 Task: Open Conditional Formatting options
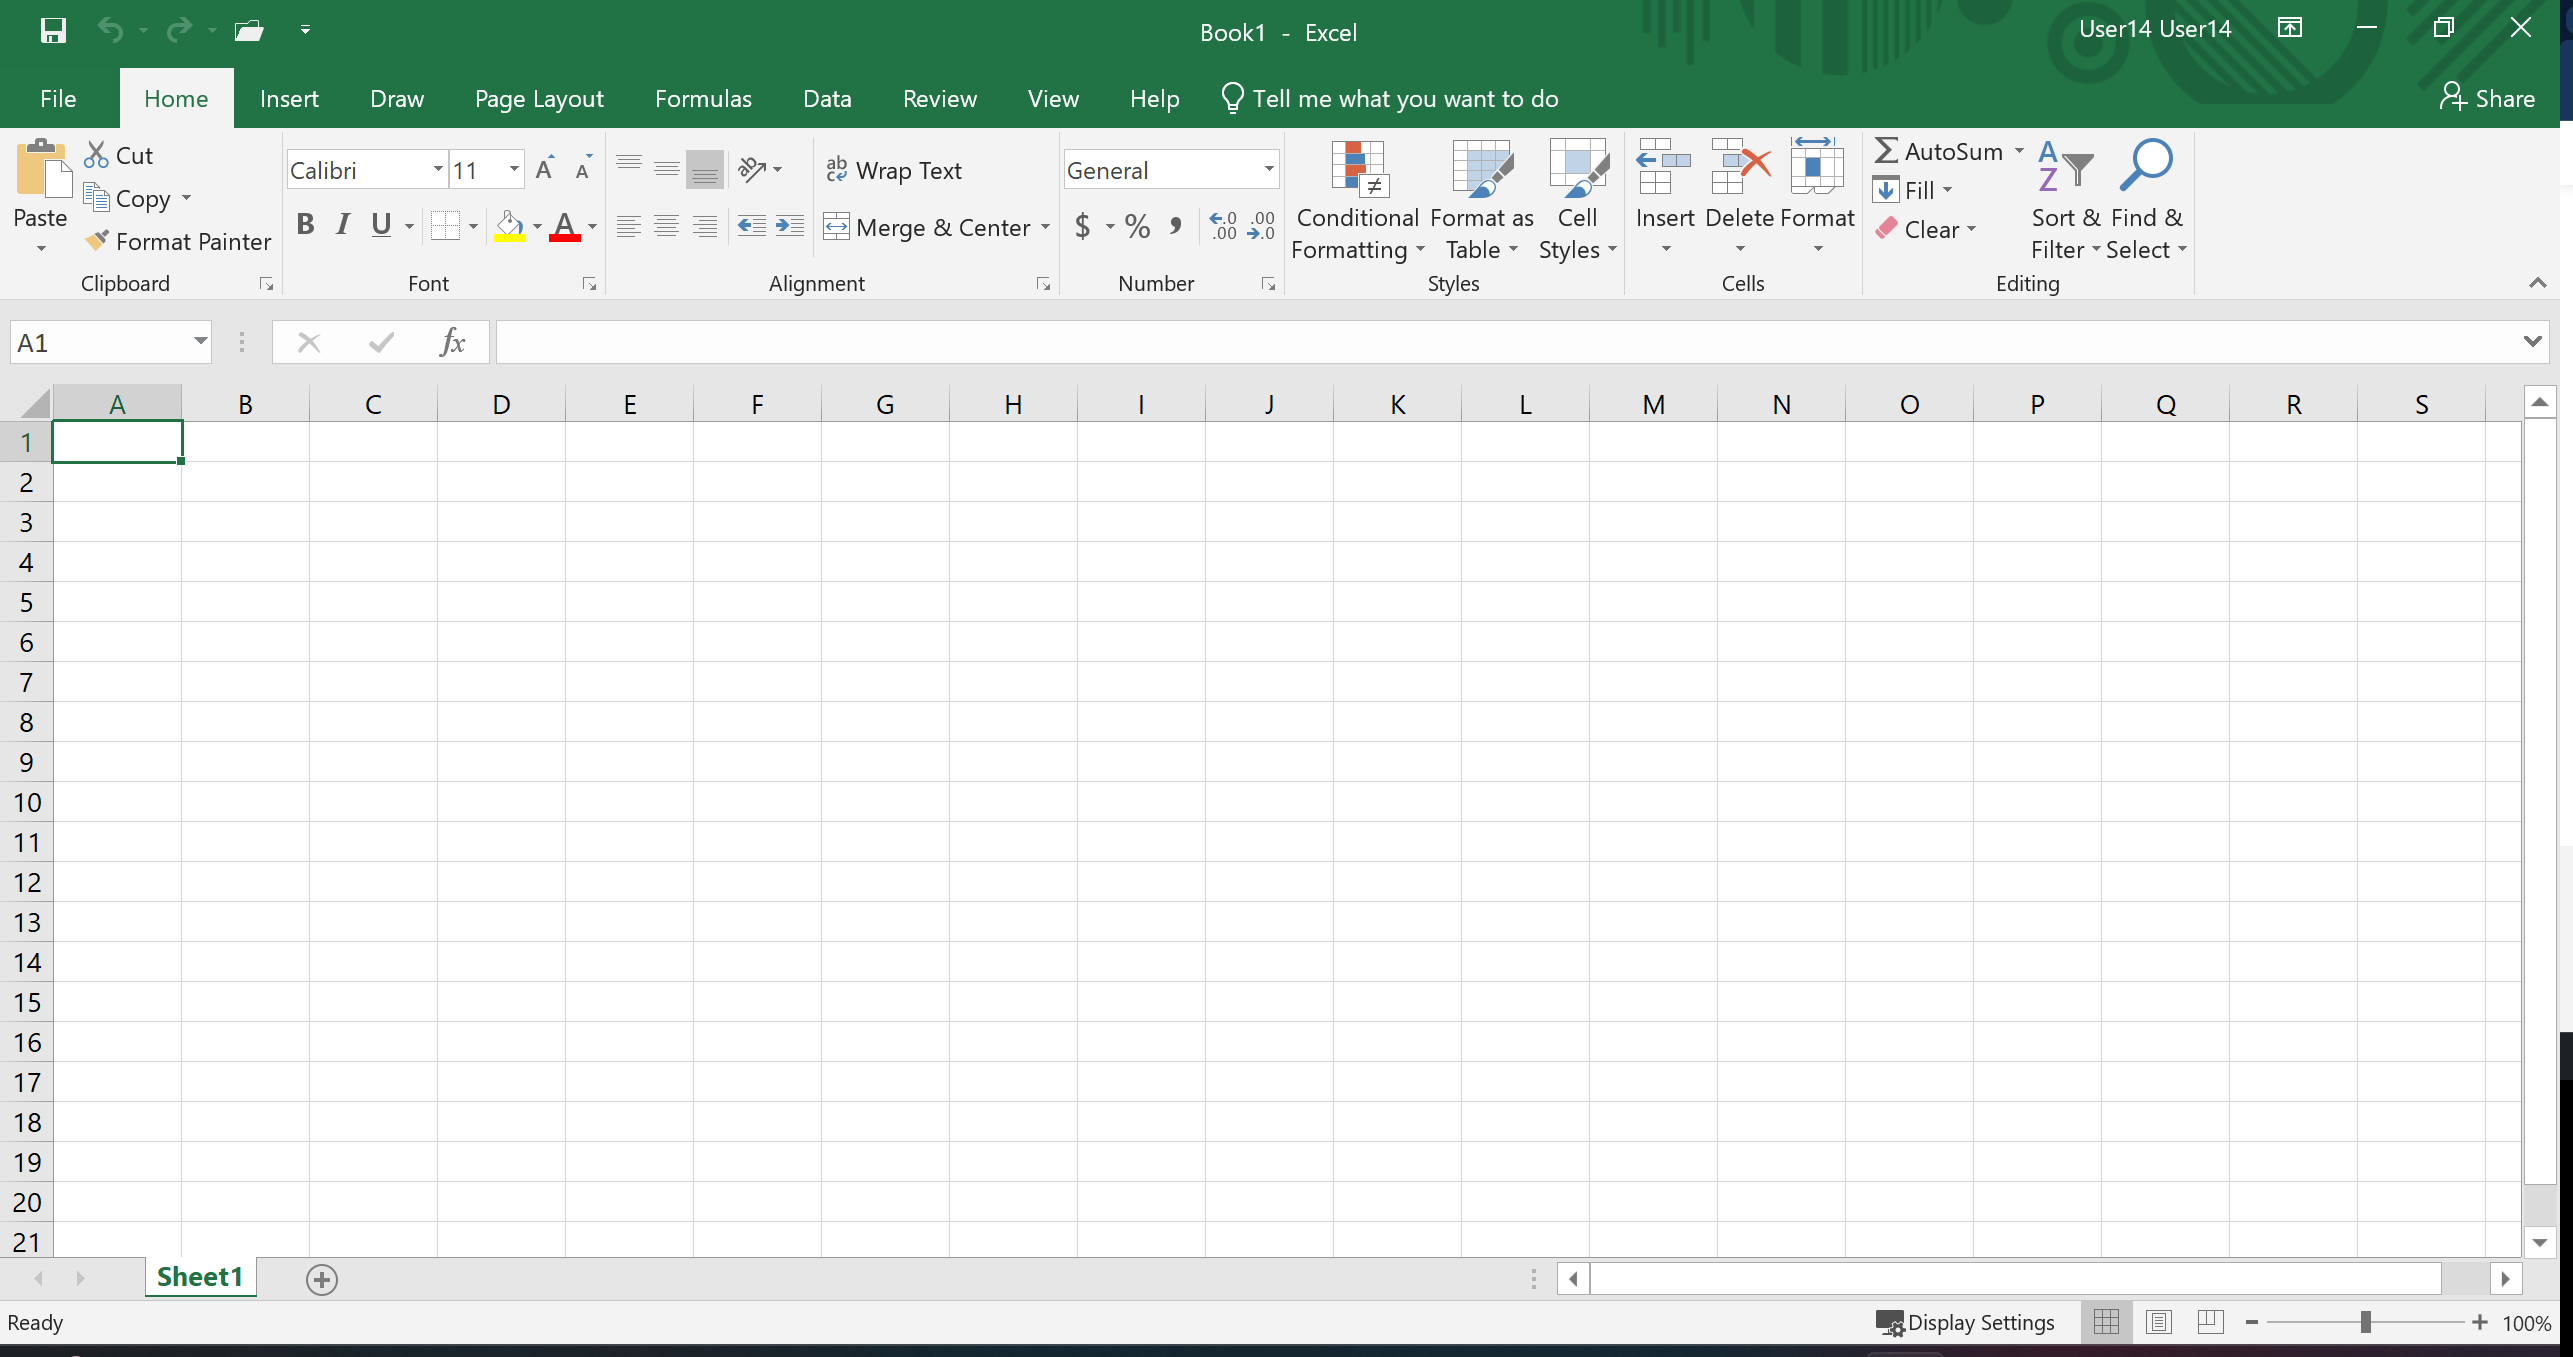pos(1357,200)
